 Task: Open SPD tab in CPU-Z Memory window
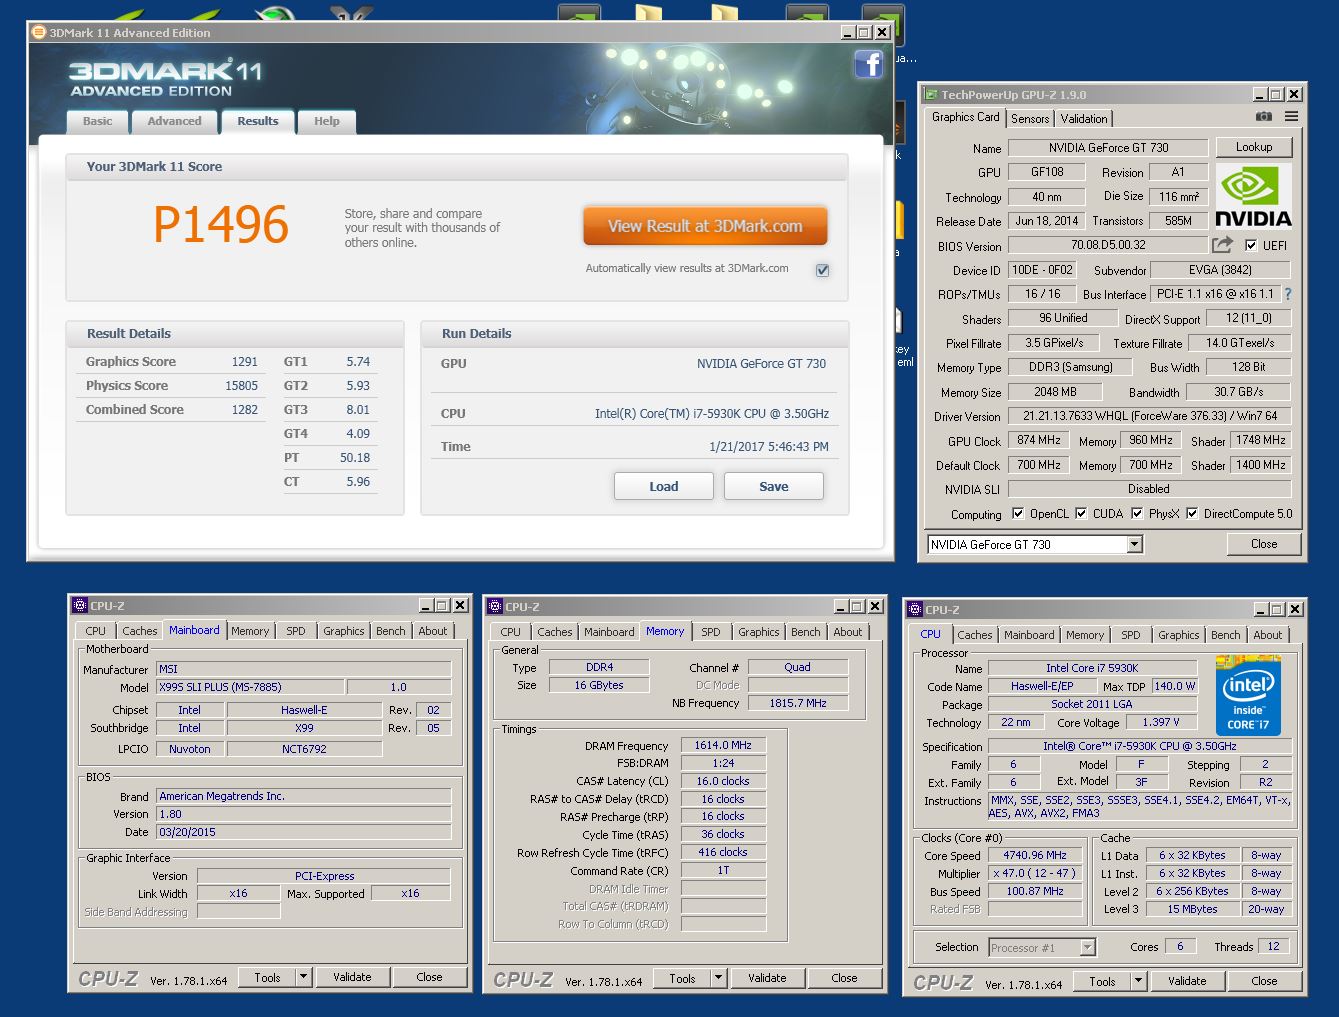pos(711,632)
